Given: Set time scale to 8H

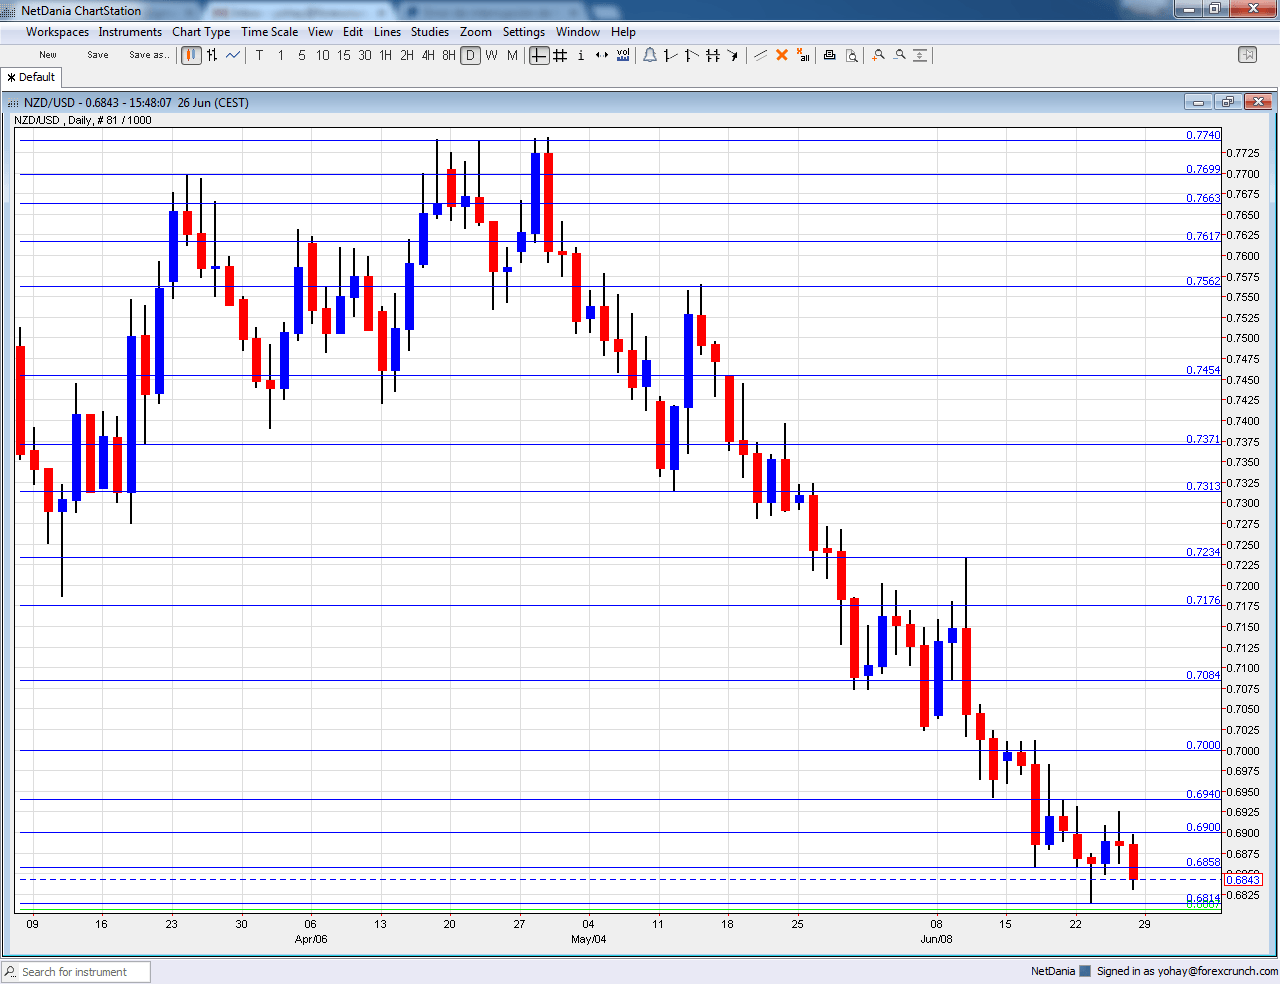Looking at the screenshot, I should pos(449,55).
